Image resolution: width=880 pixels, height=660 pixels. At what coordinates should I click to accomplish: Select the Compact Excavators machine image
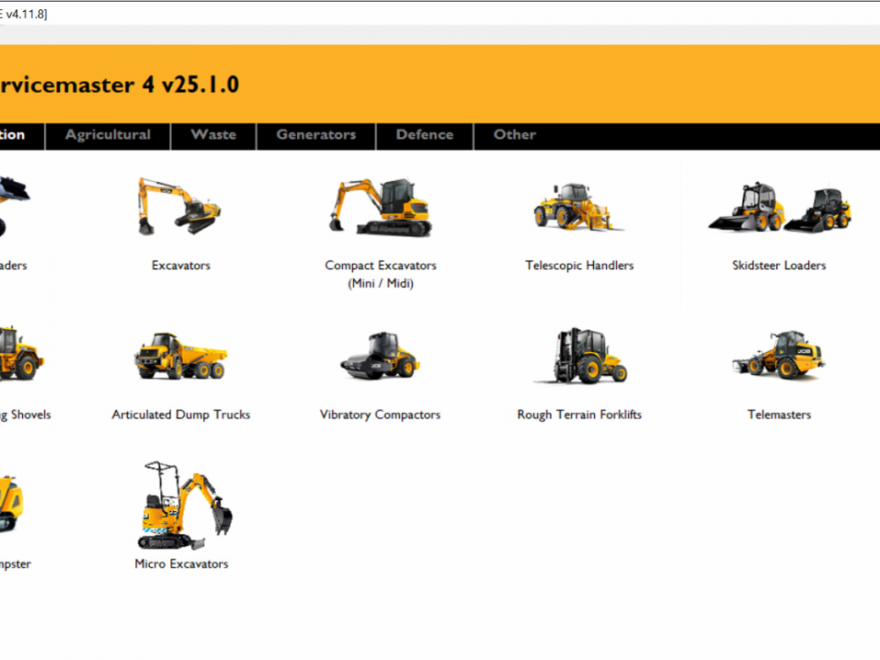click(x=381, y=206)
